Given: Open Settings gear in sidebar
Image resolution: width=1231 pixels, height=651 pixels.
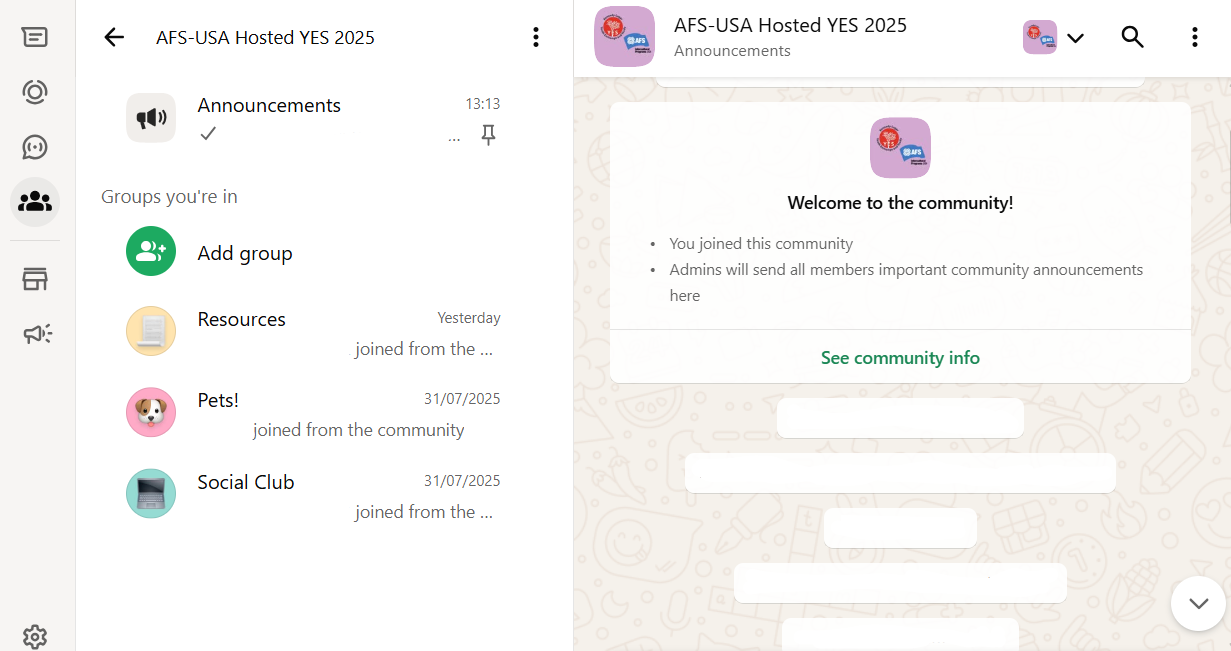Looking at the screenshot, I should pos(35,636).
